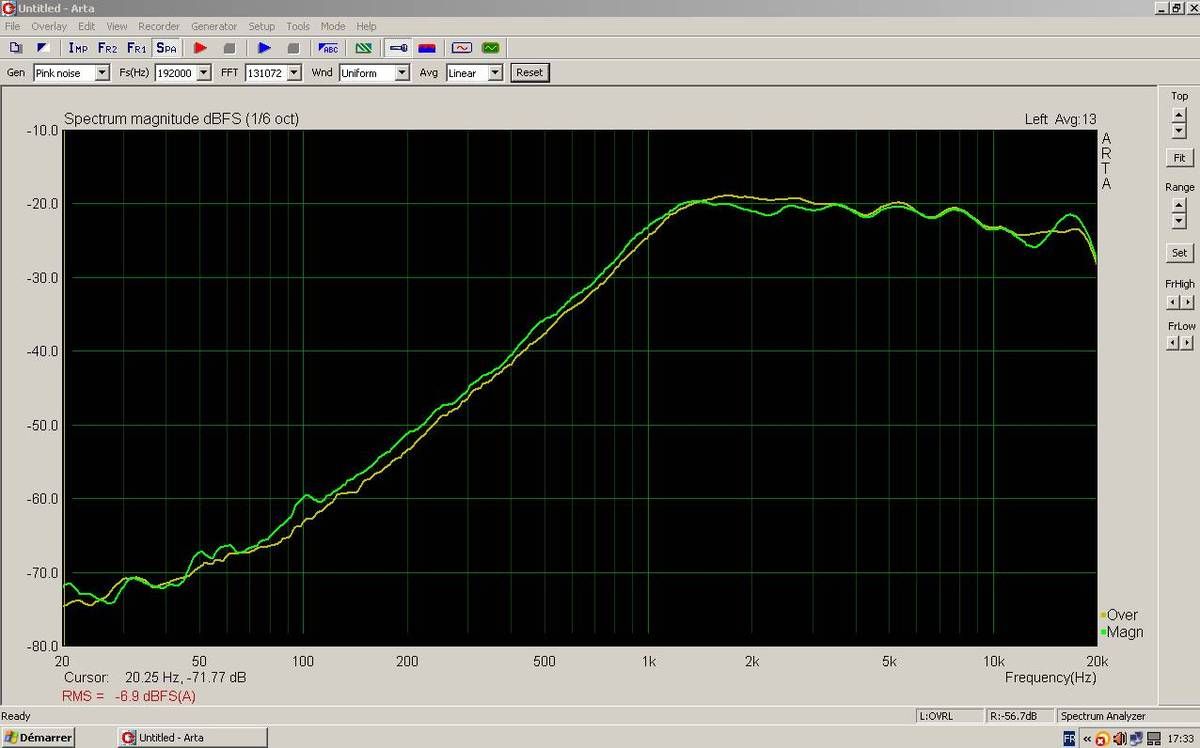Click the Over legend entry
Screen dimensions: 1200x748
[1120, 615]
